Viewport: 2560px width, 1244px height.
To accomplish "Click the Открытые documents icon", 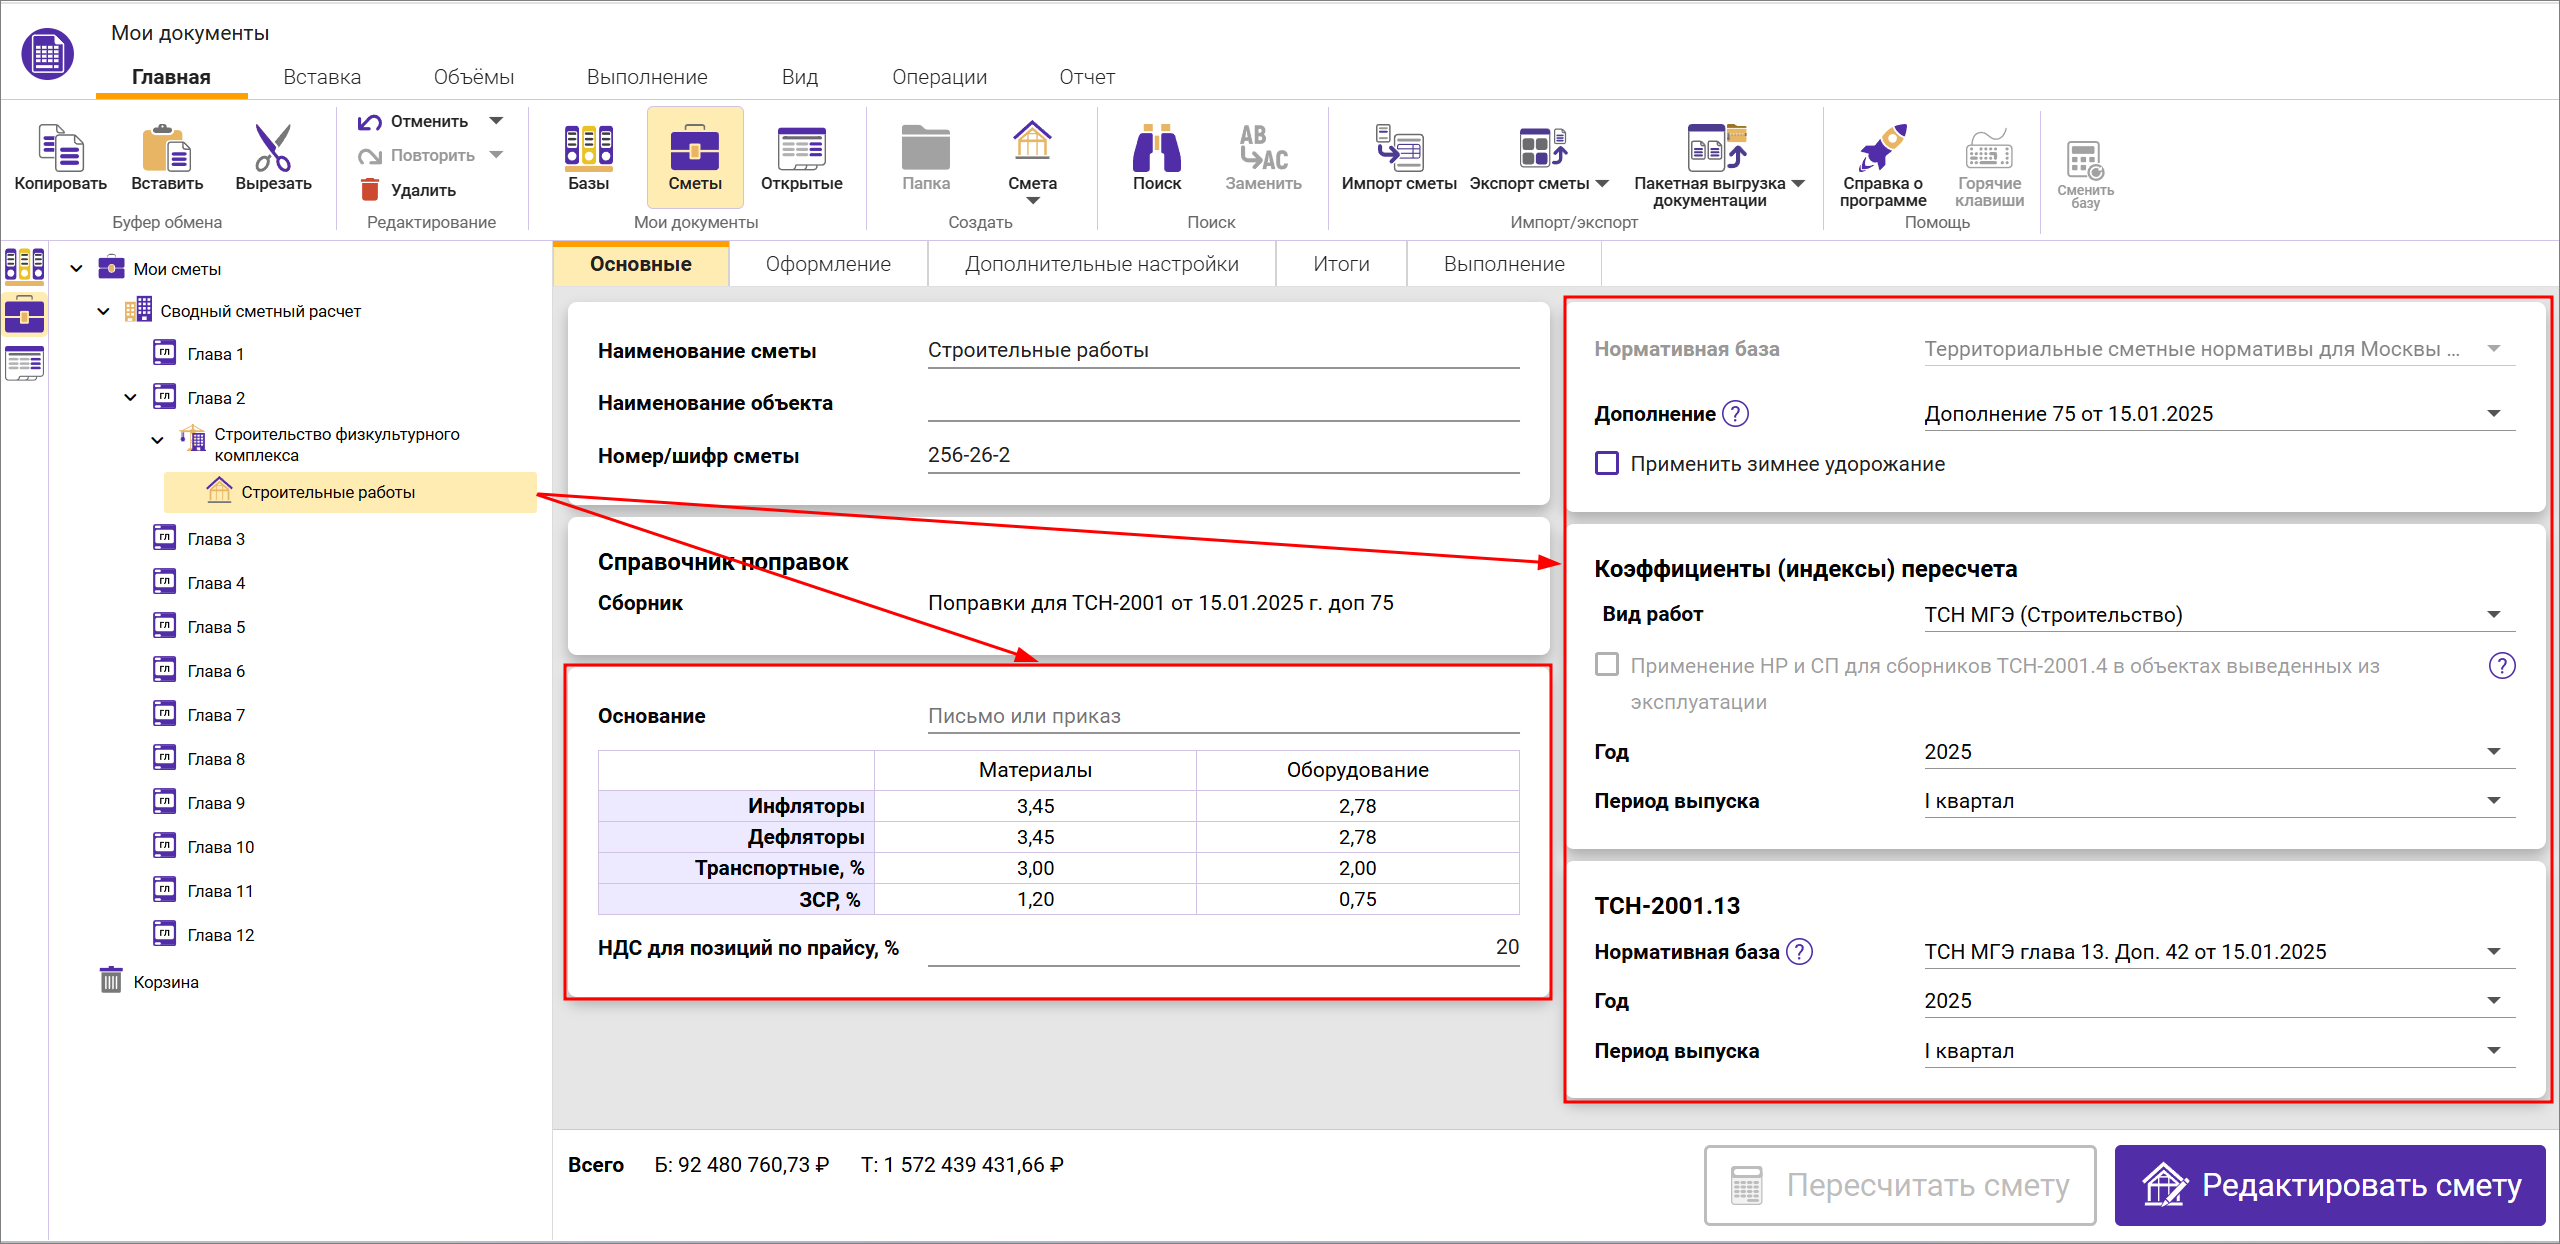I will [x=801, y=150].
